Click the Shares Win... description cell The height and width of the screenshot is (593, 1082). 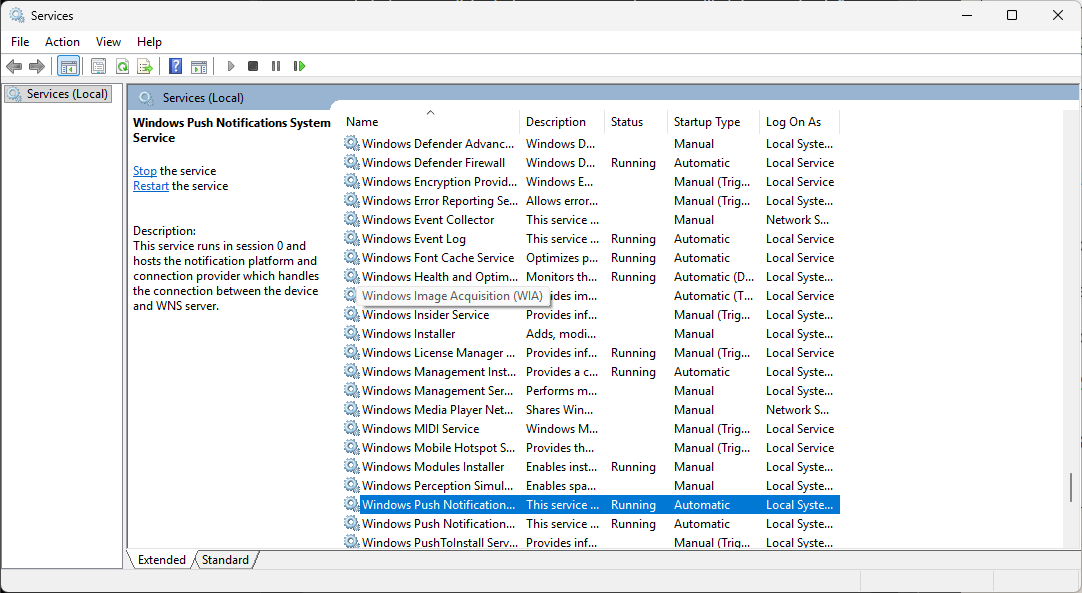click(x=559, y=409)
